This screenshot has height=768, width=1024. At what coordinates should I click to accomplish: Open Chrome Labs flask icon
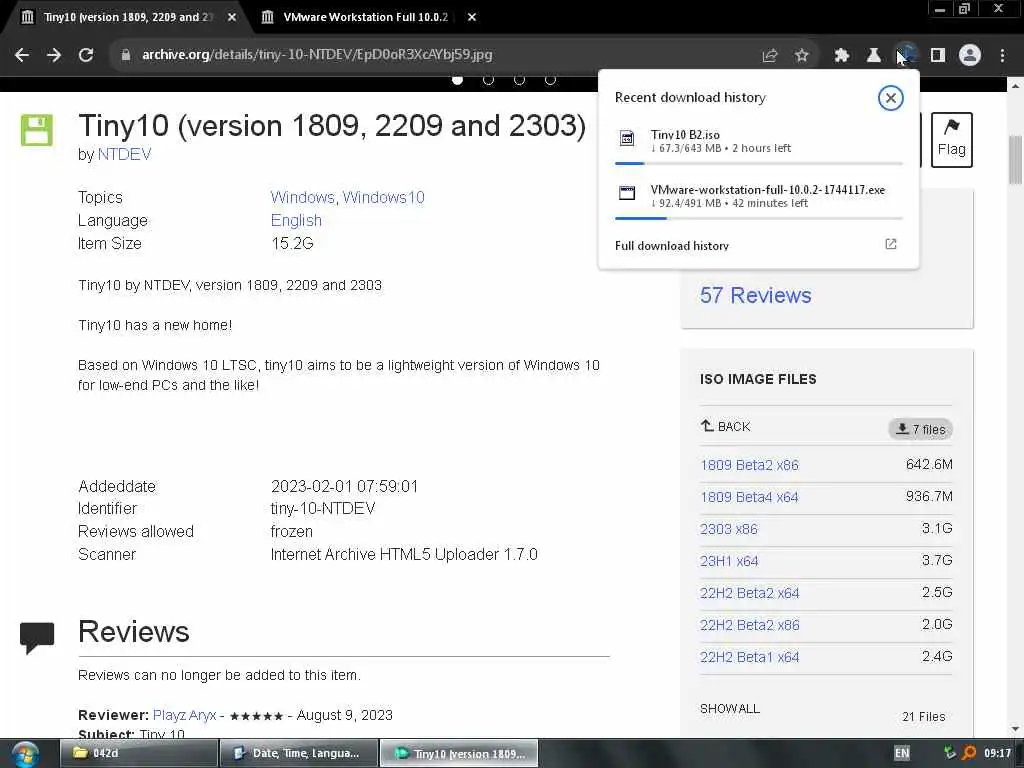(874, 56)
